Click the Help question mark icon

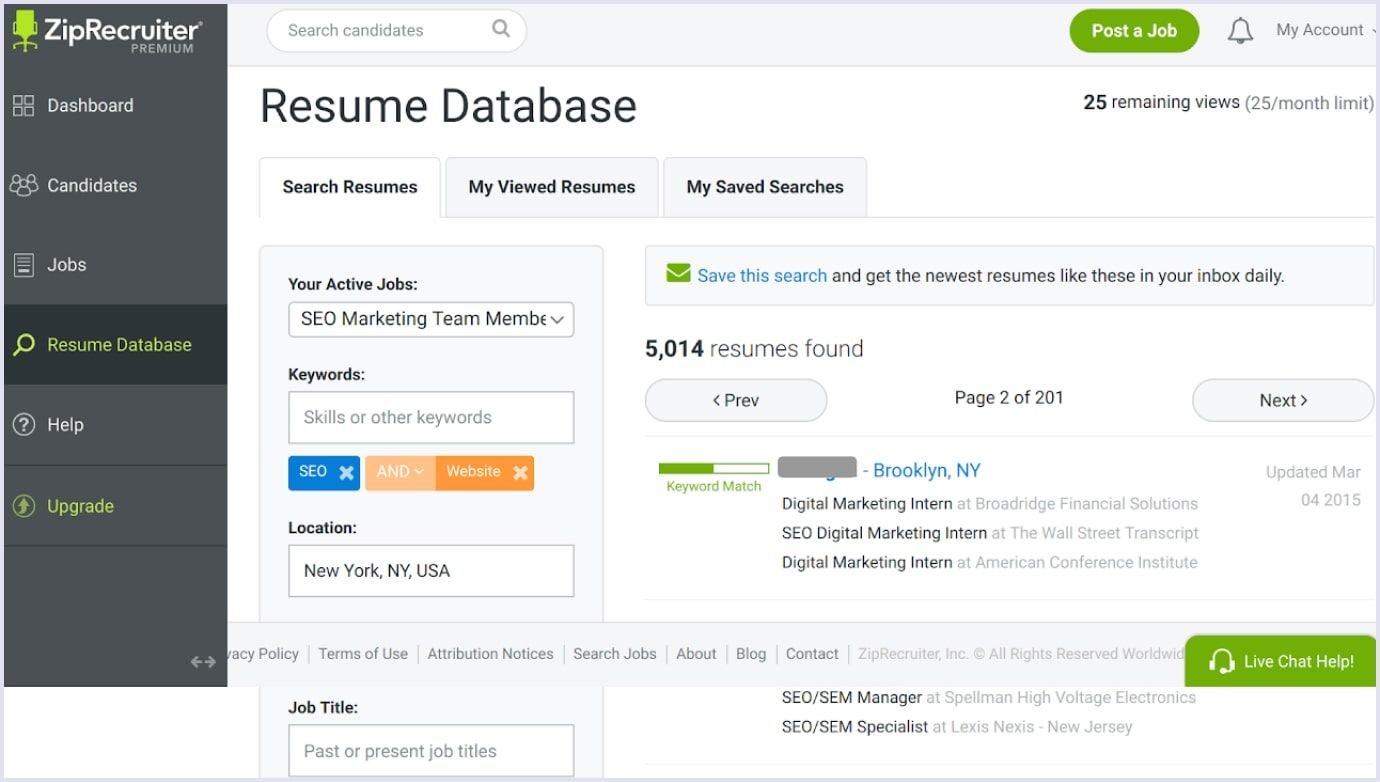tap(23, 425)
